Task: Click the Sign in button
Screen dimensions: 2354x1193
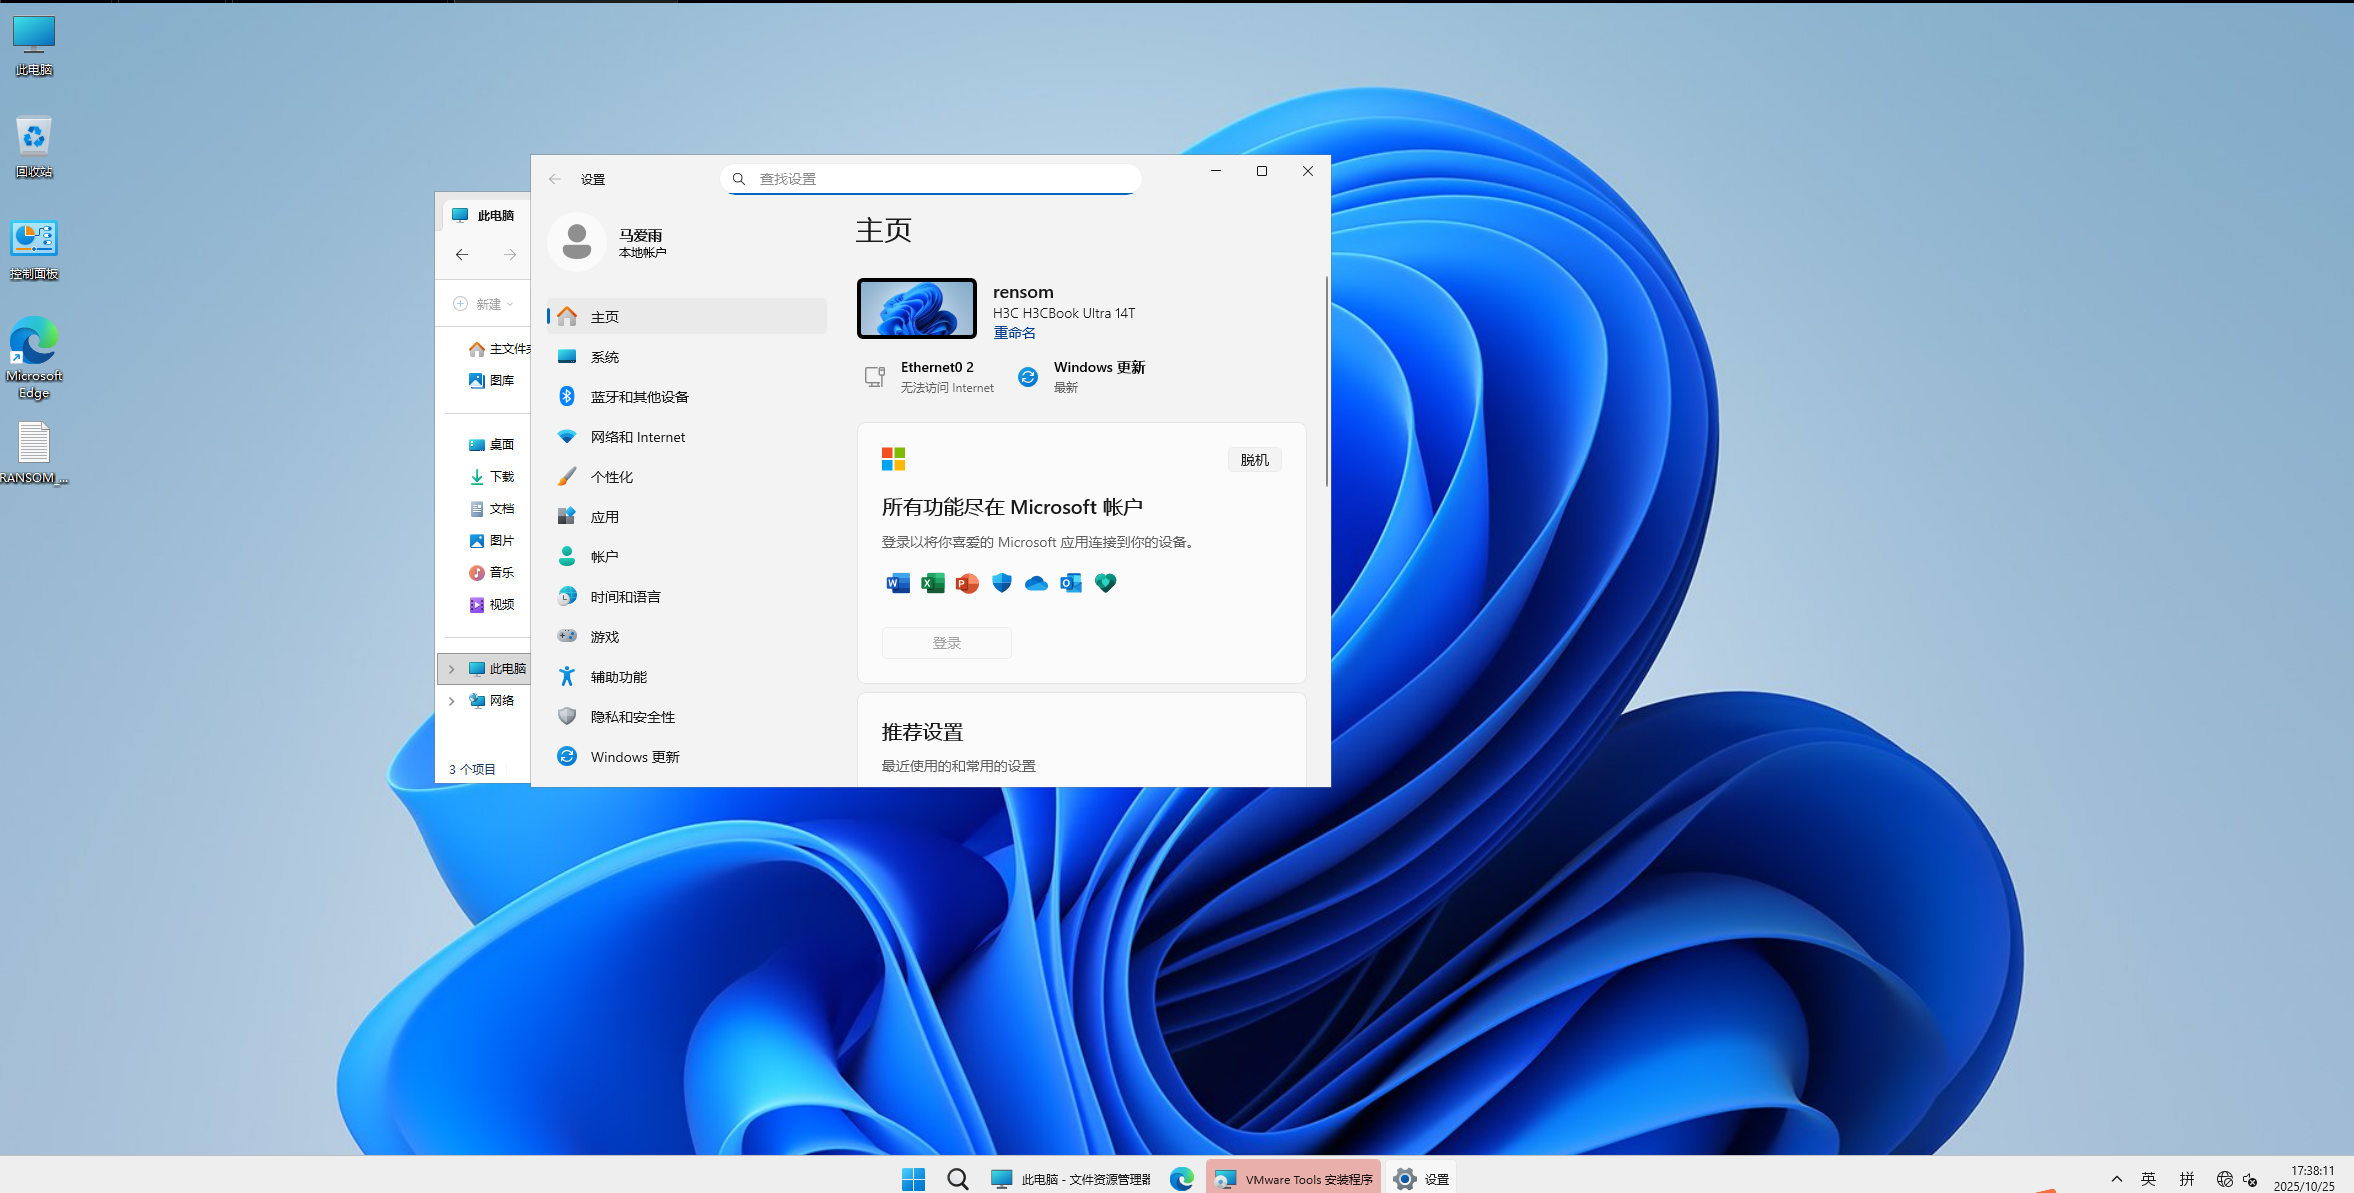Action: click(x=946, y=643)
